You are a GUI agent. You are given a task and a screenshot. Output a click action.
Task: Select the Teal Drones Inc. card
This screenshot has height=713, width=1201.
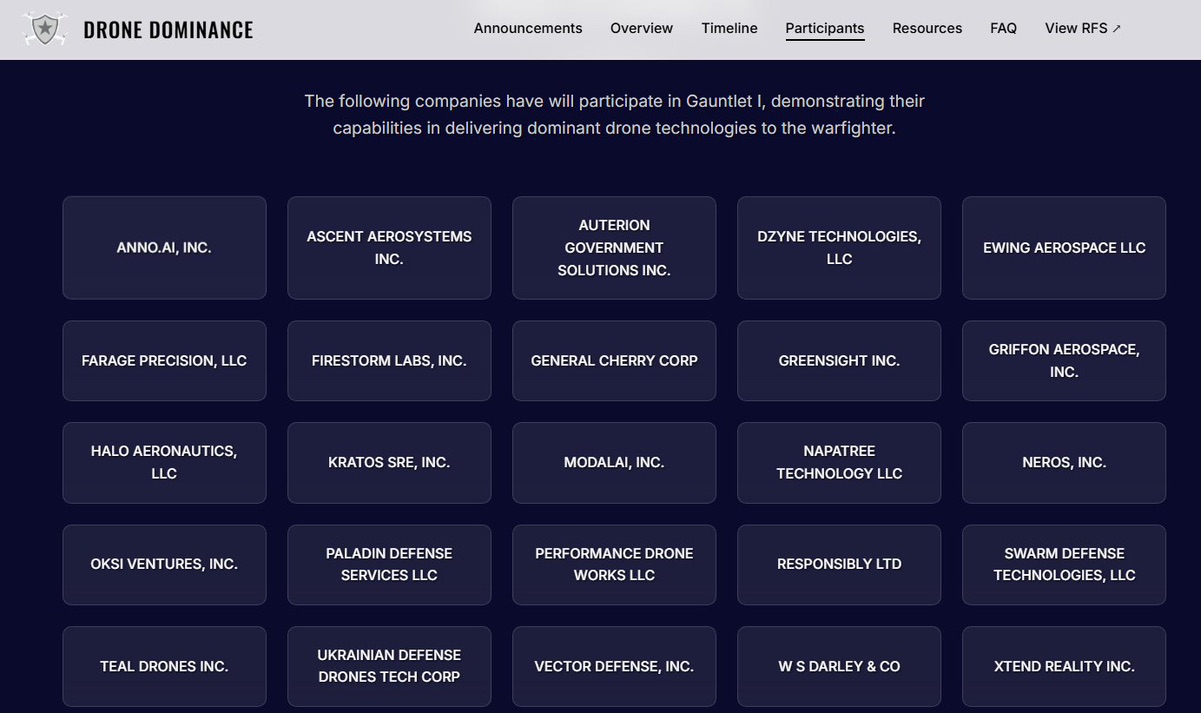click(x=164, y=667)
